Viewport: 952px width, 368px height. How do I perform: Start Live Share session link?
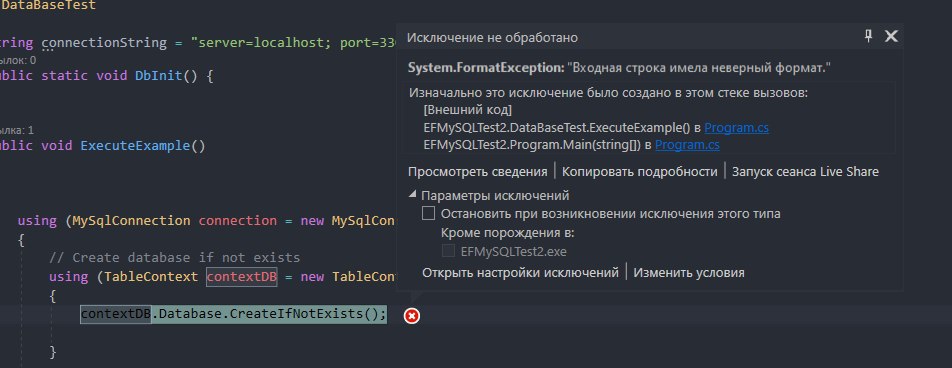805,172
